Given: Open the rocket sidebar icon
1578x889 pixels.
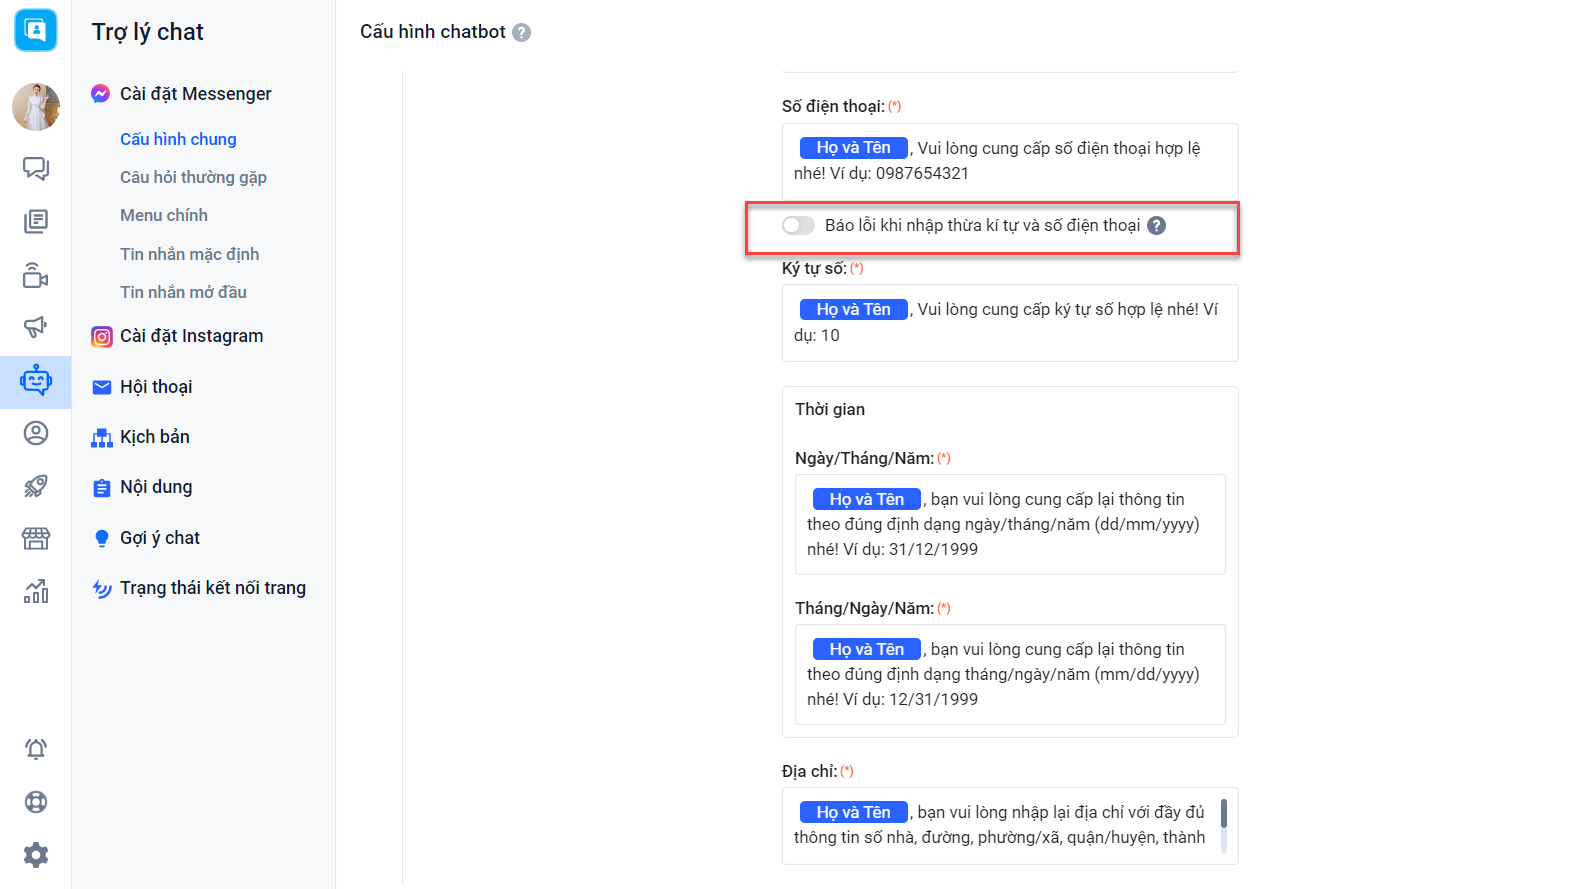Looking at the screenshot, I should pyautogui.click(x=36, y=486).
